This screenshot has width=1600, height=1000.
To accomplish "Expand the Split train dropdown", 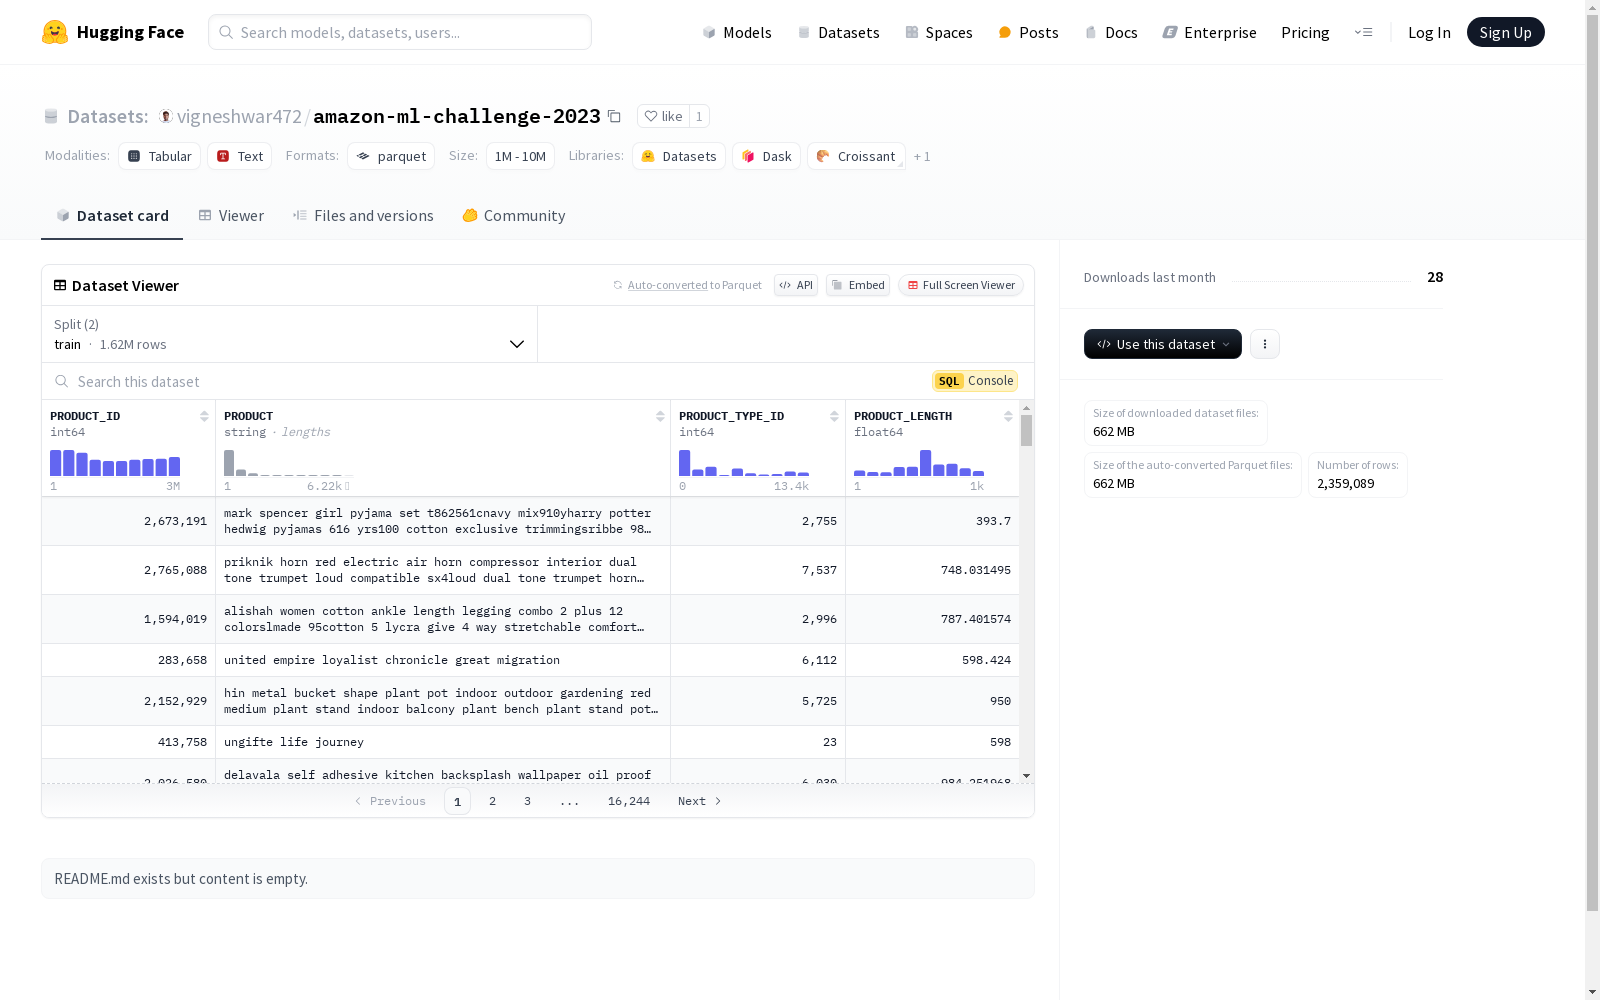I will pyautogui.click(x=289, y=334).
